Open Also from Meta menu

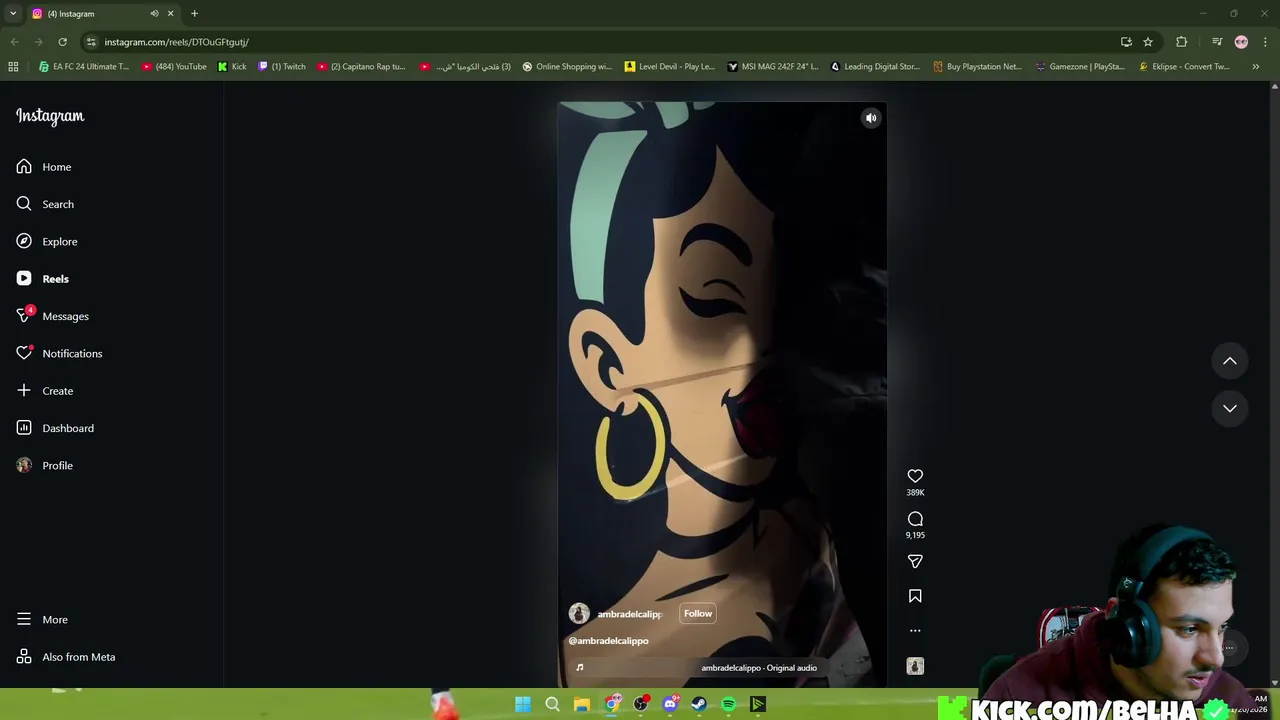66,657
